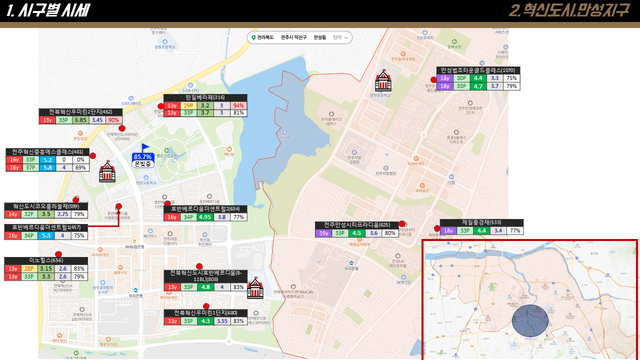Click the 전북혁신우미린2단지(462) label header
Image resolution: width=640 pixels, height=360 pixels.
(81, 112)
